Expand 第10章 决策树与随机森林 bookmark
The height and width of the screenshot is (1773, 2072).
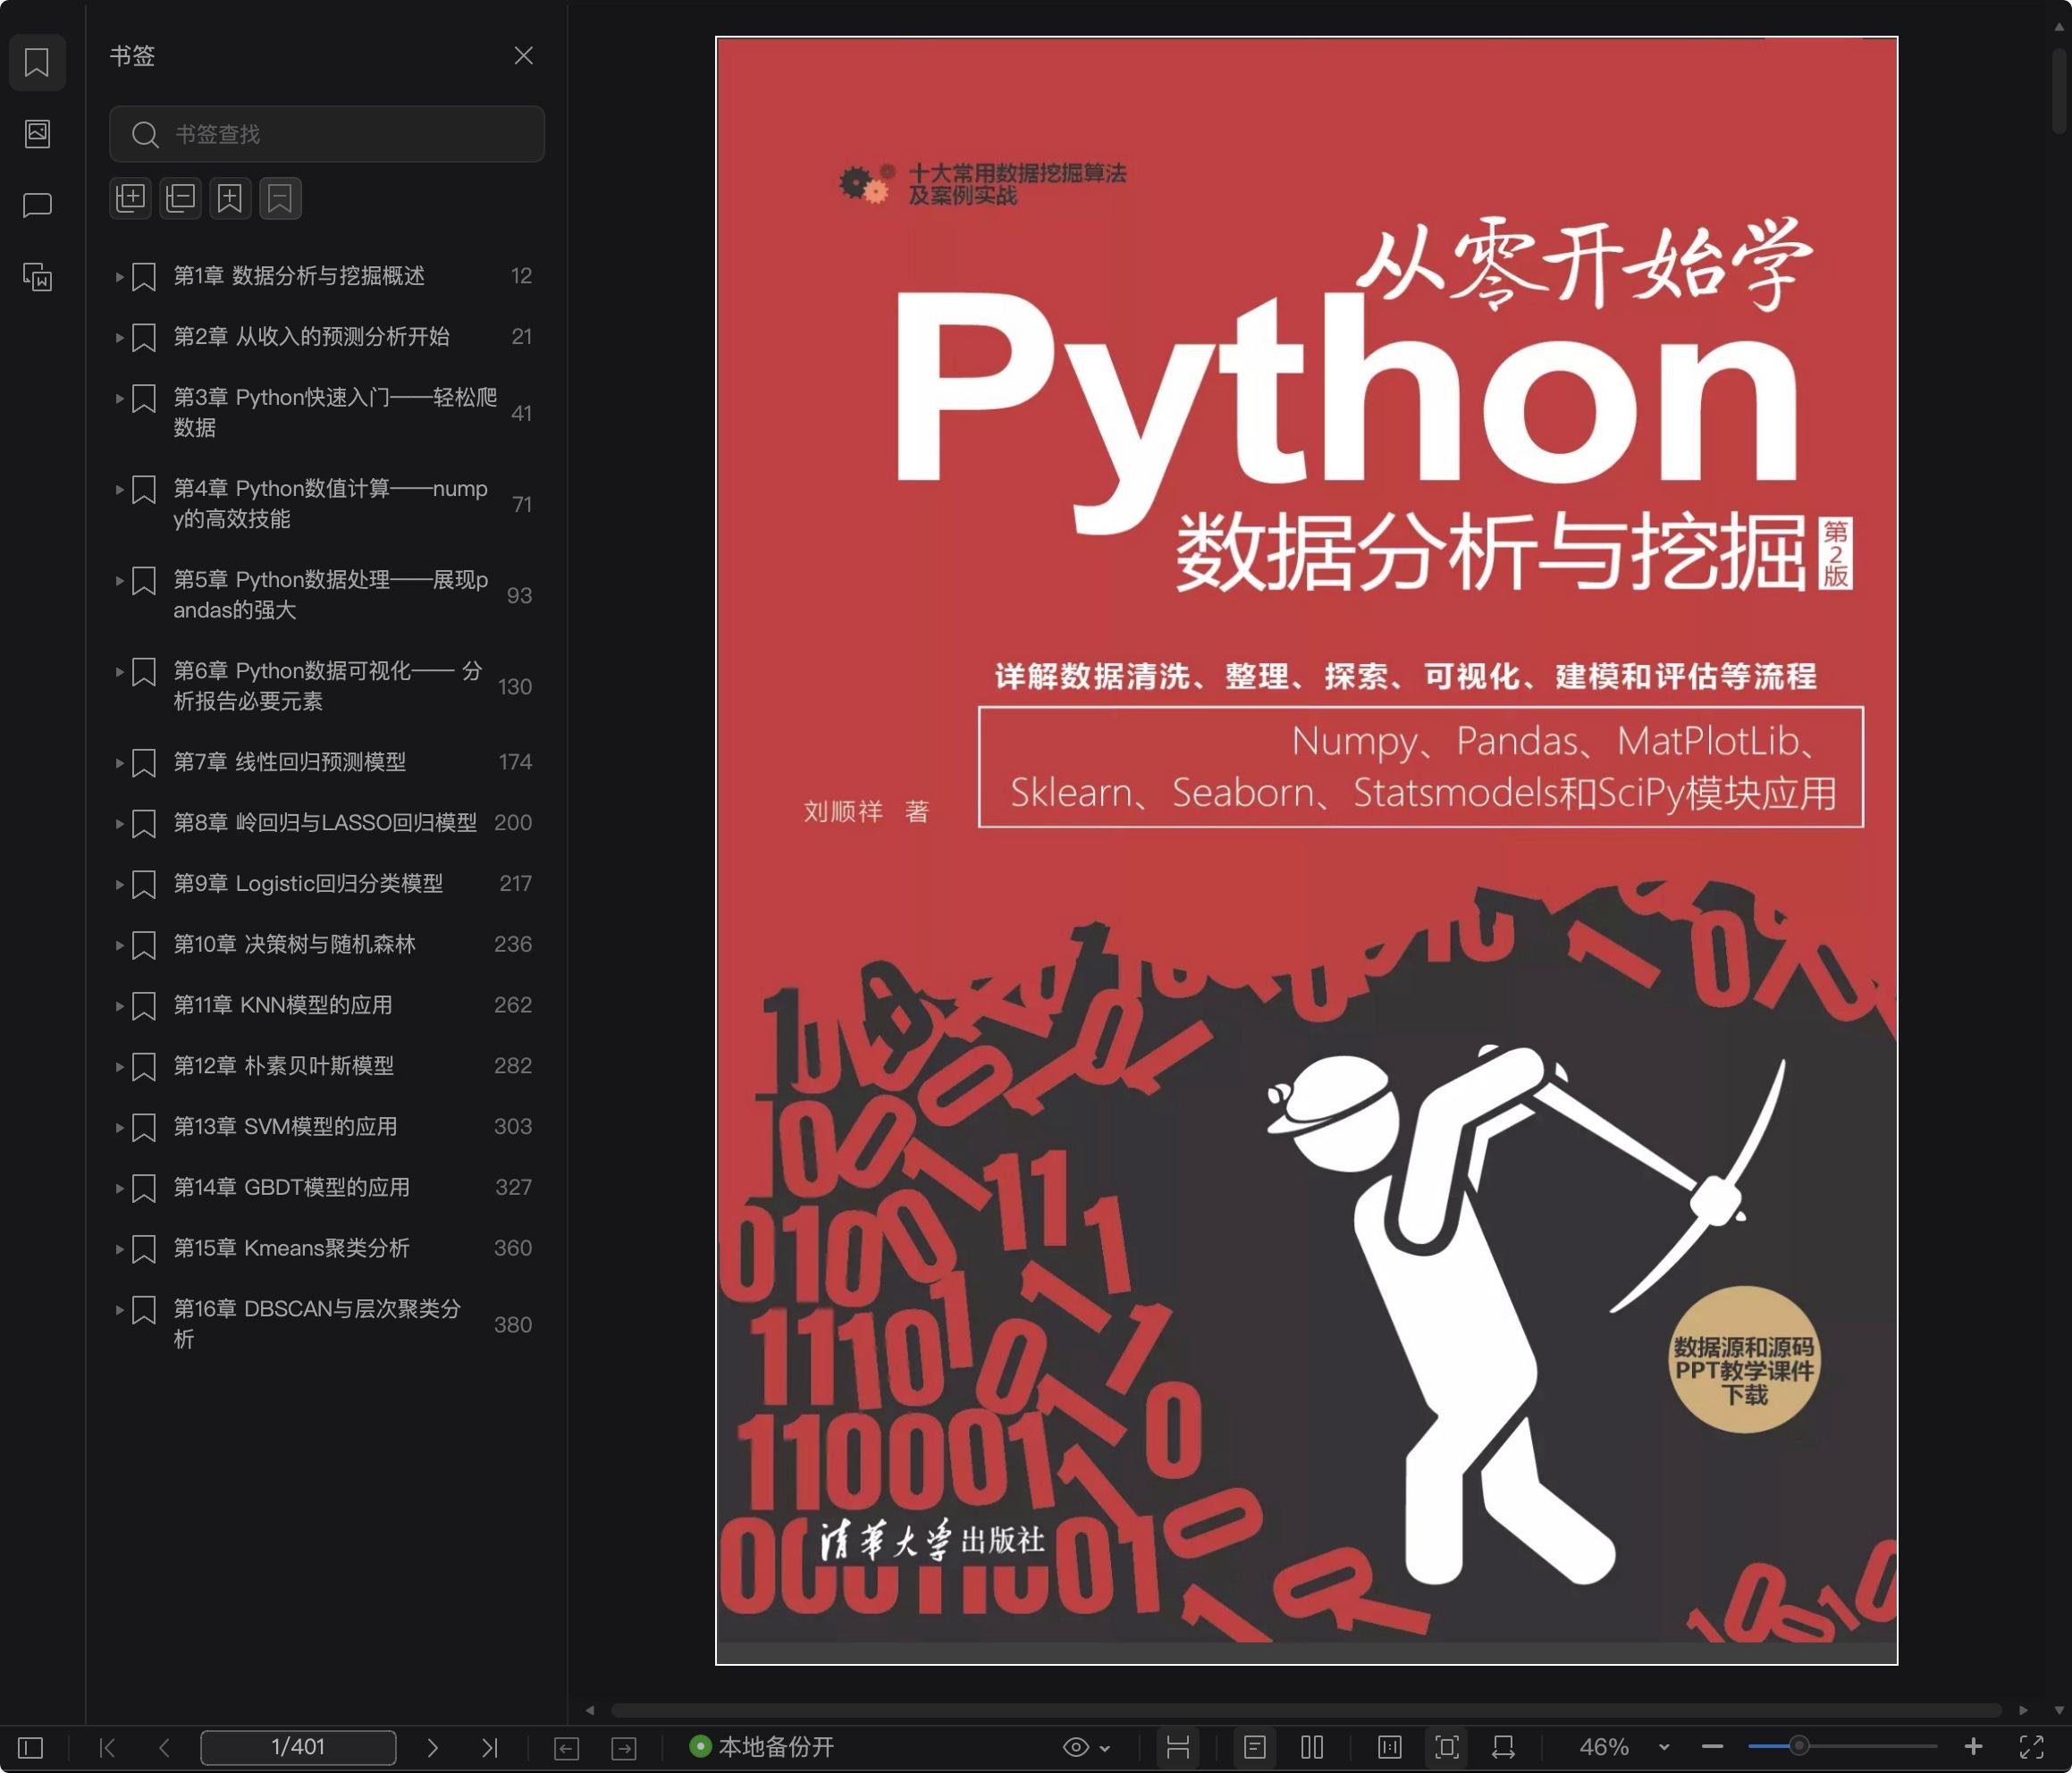pyautogui.click(x=119, y=945)
